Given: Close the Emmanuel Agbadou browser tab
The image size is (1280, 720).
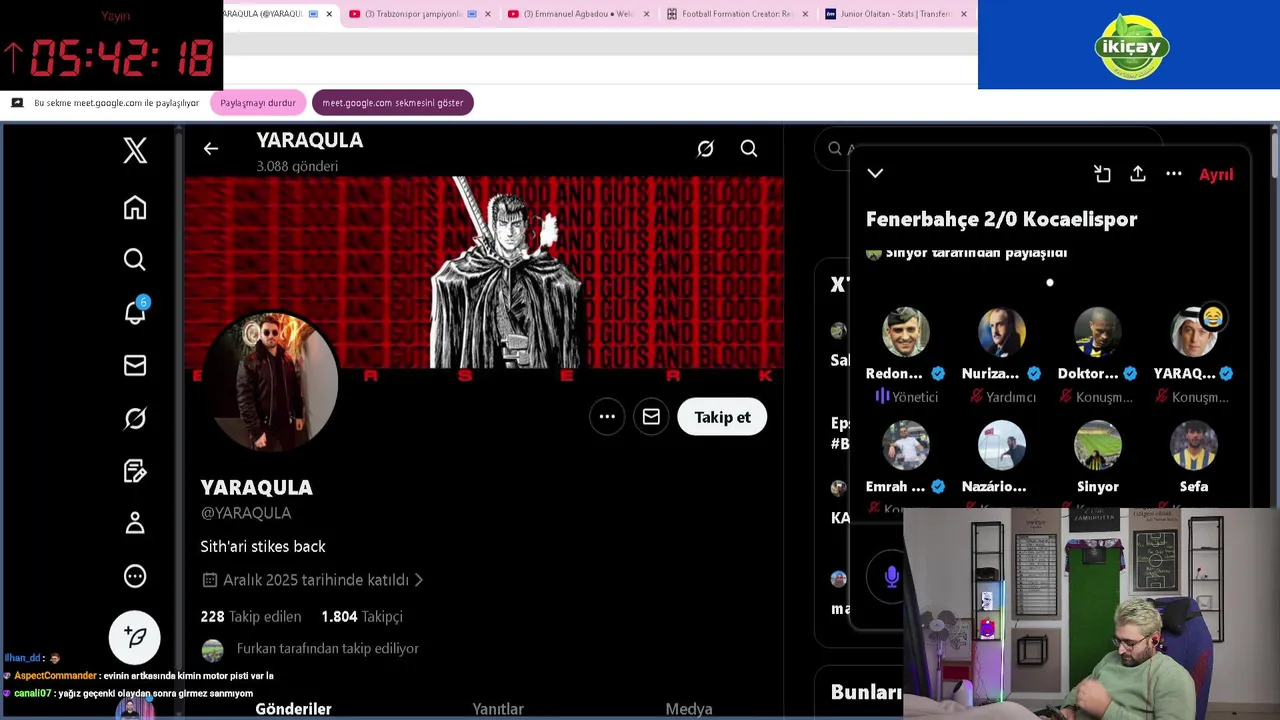Looking at the screenshot, I should click(x=646, y=14).
